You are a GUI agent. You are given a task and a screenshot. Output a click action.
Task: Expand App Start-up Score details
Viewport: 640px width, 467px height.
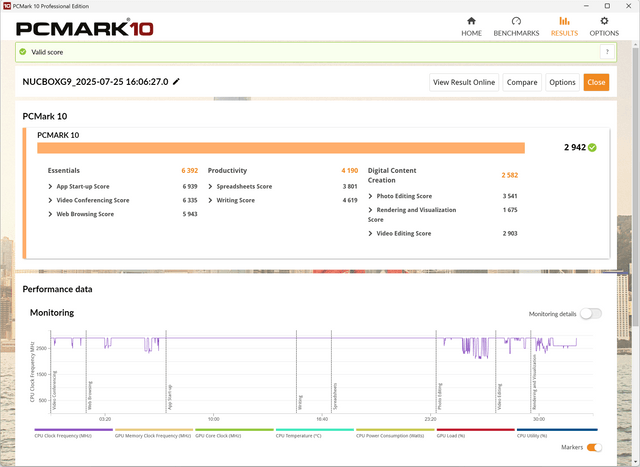click(50, 187)
